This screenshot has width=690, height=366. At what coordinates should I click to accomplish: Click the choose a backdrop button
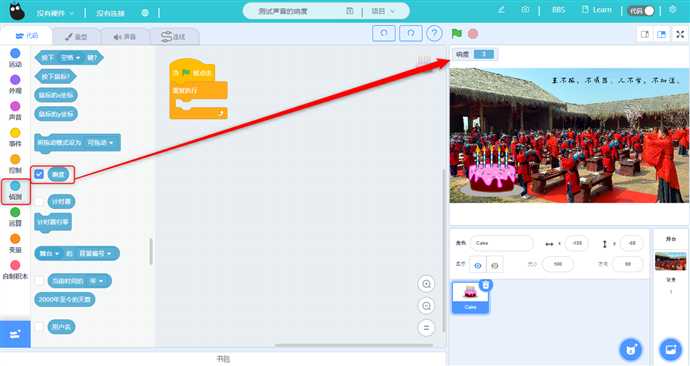point(670,350)
